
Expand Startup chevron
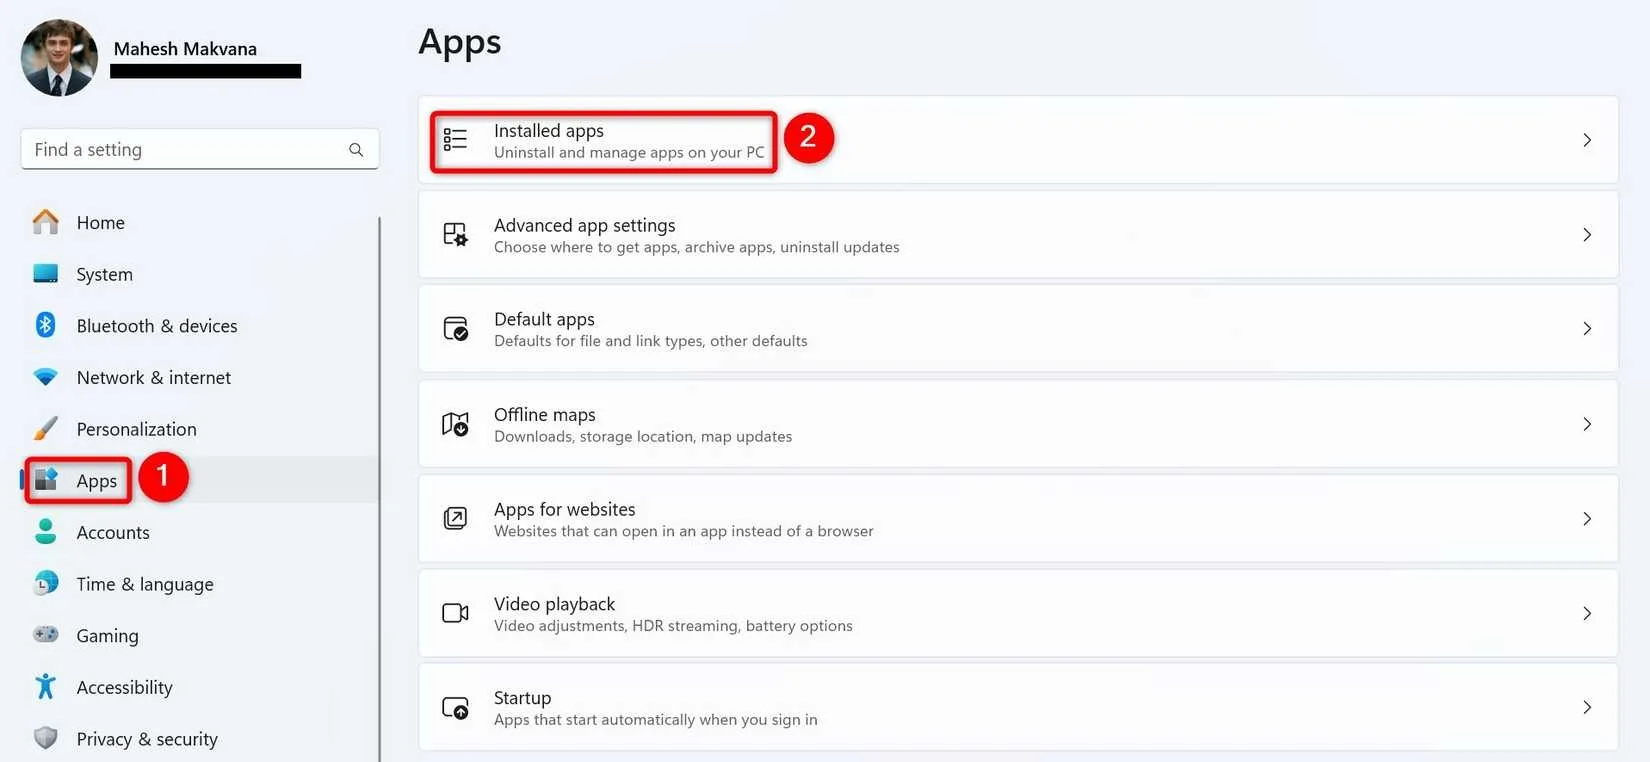[1587, 707]
